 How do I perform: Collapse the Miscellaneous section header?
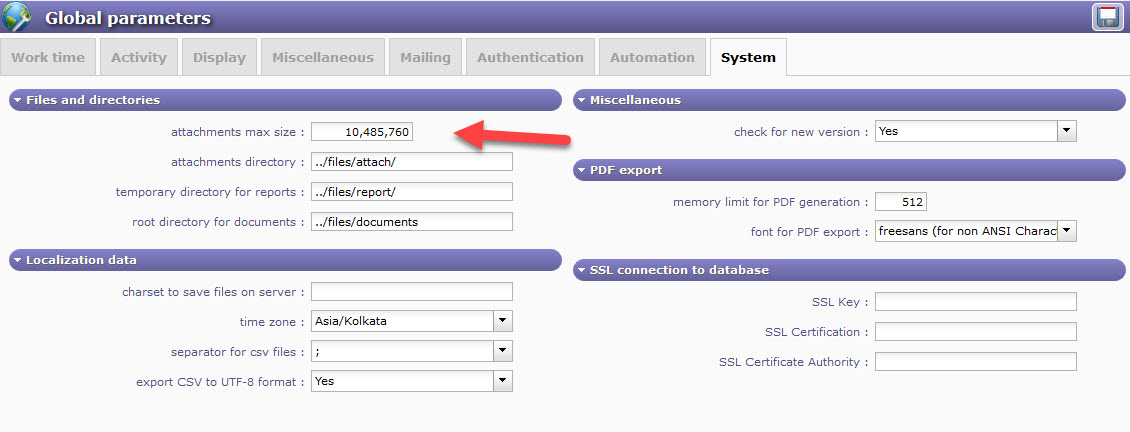[x=582, y=100]
